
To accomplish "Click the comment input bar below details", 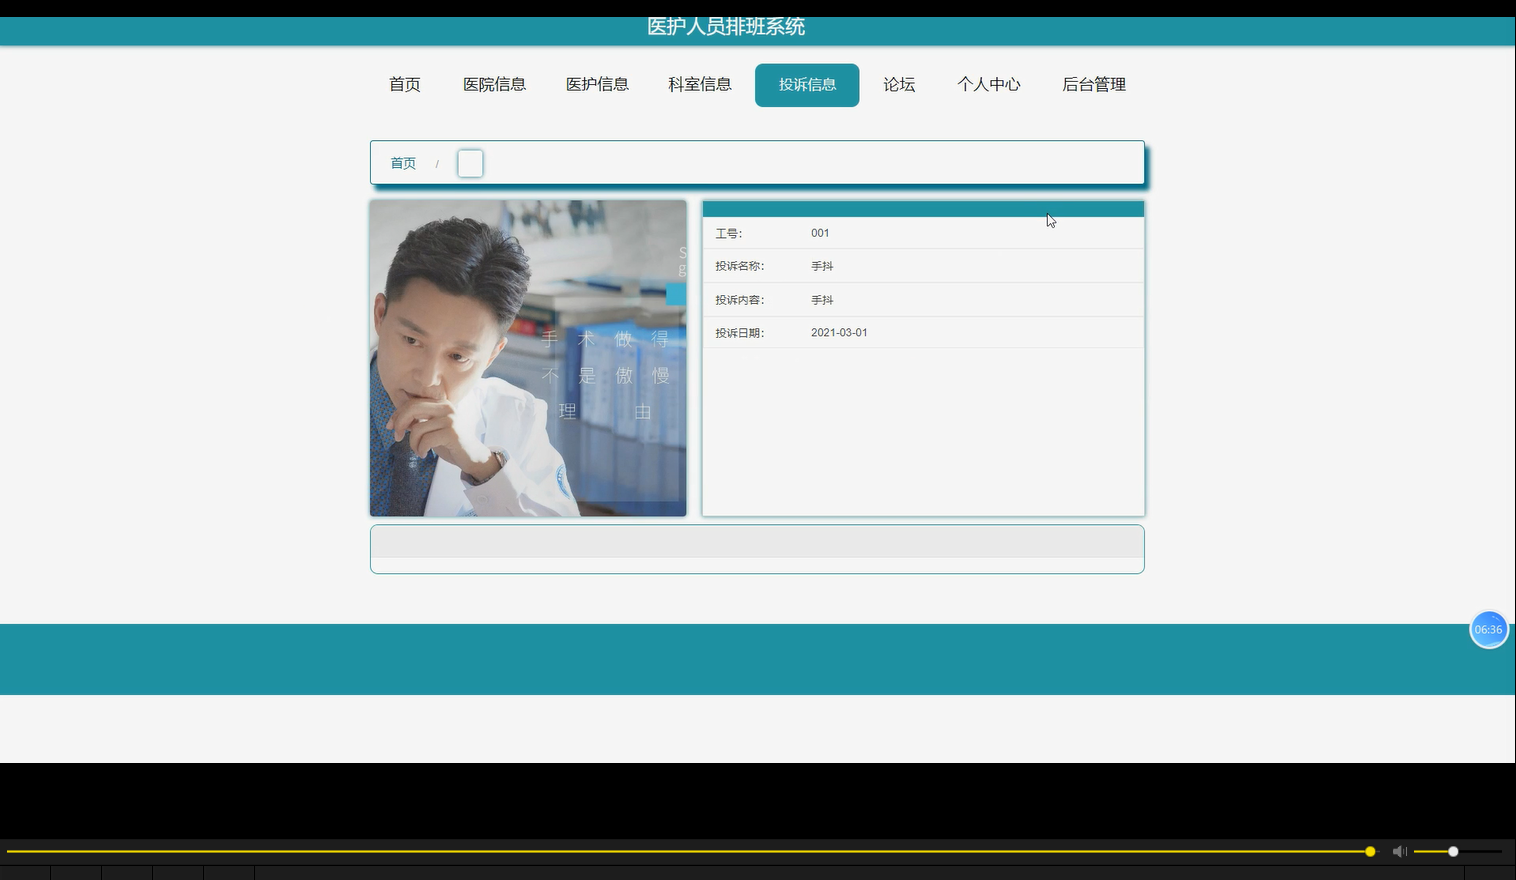I will tap(757, 541).
